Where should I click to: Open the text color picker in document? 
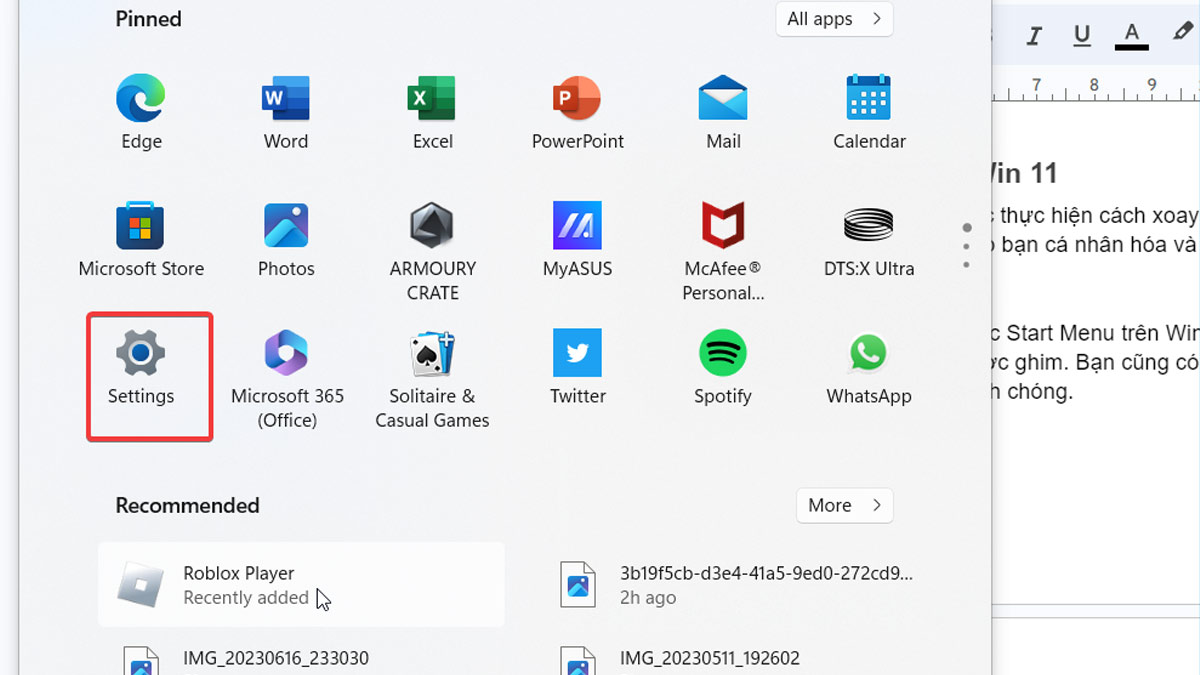tap(1132, 35)
